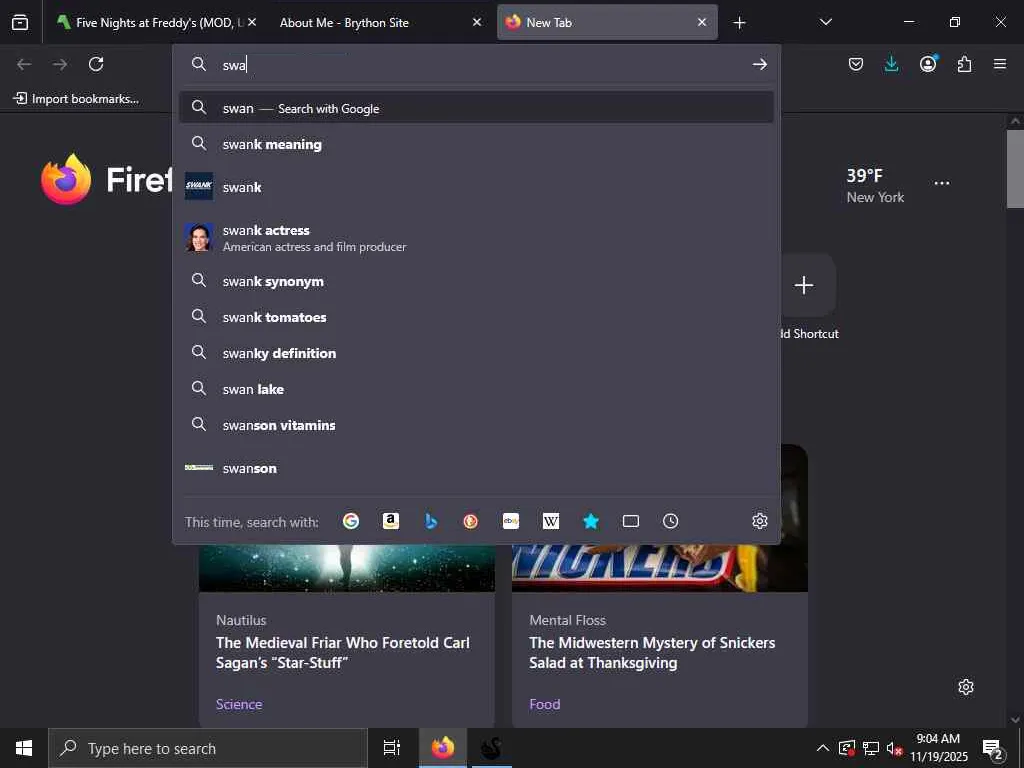Open the Pocket save icon
1024x768 pixels.
[x=856, y=64]
